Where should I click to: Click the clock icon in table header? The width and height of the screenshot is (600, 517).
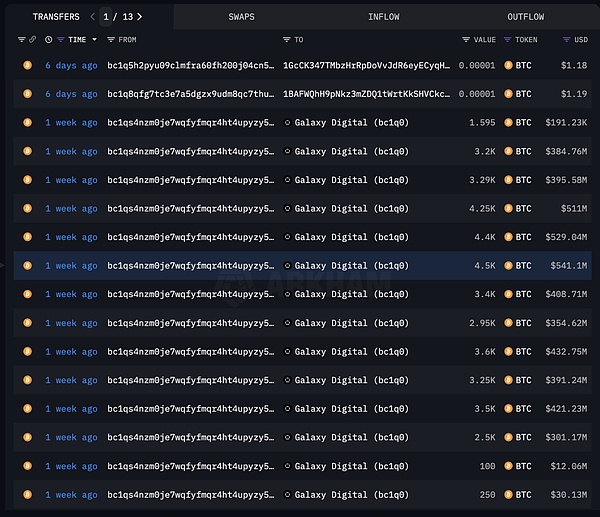48,40
